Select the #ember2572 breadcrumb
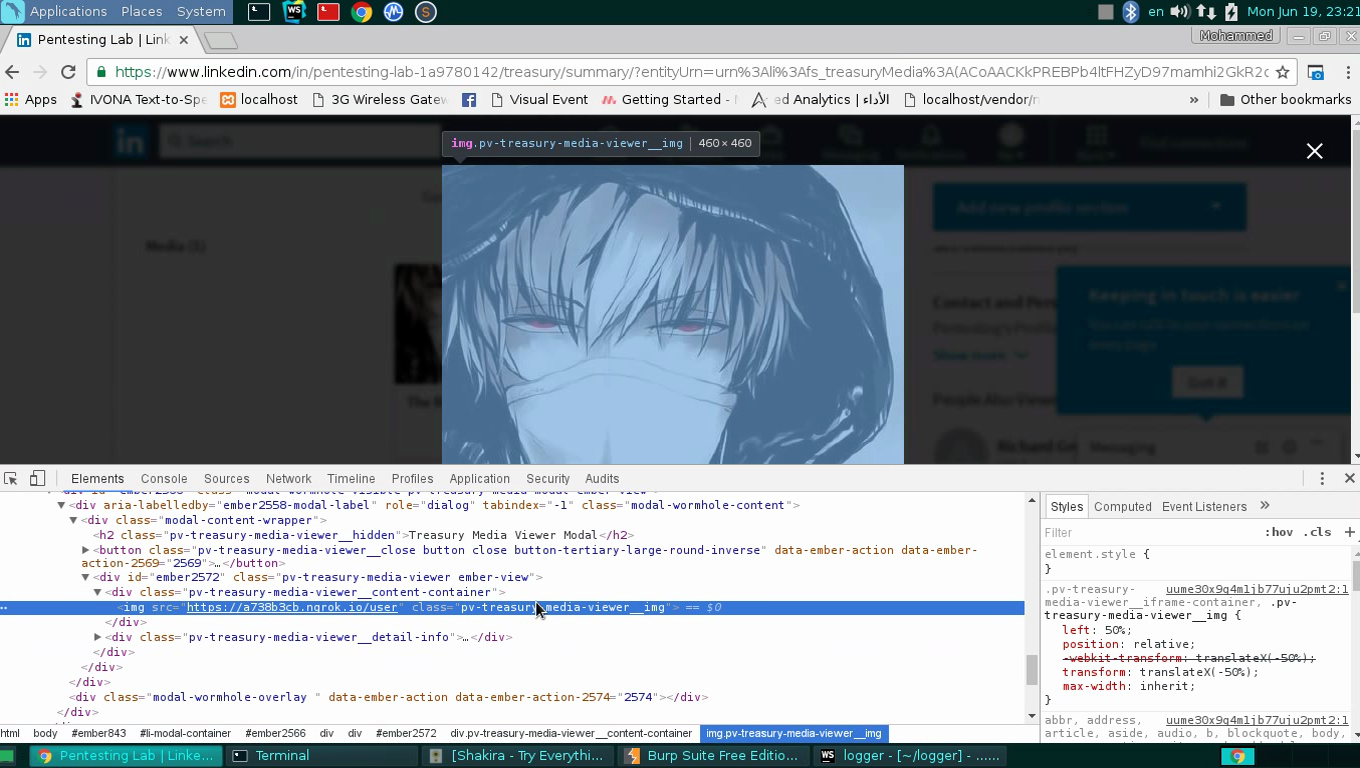 pos(406,733)
